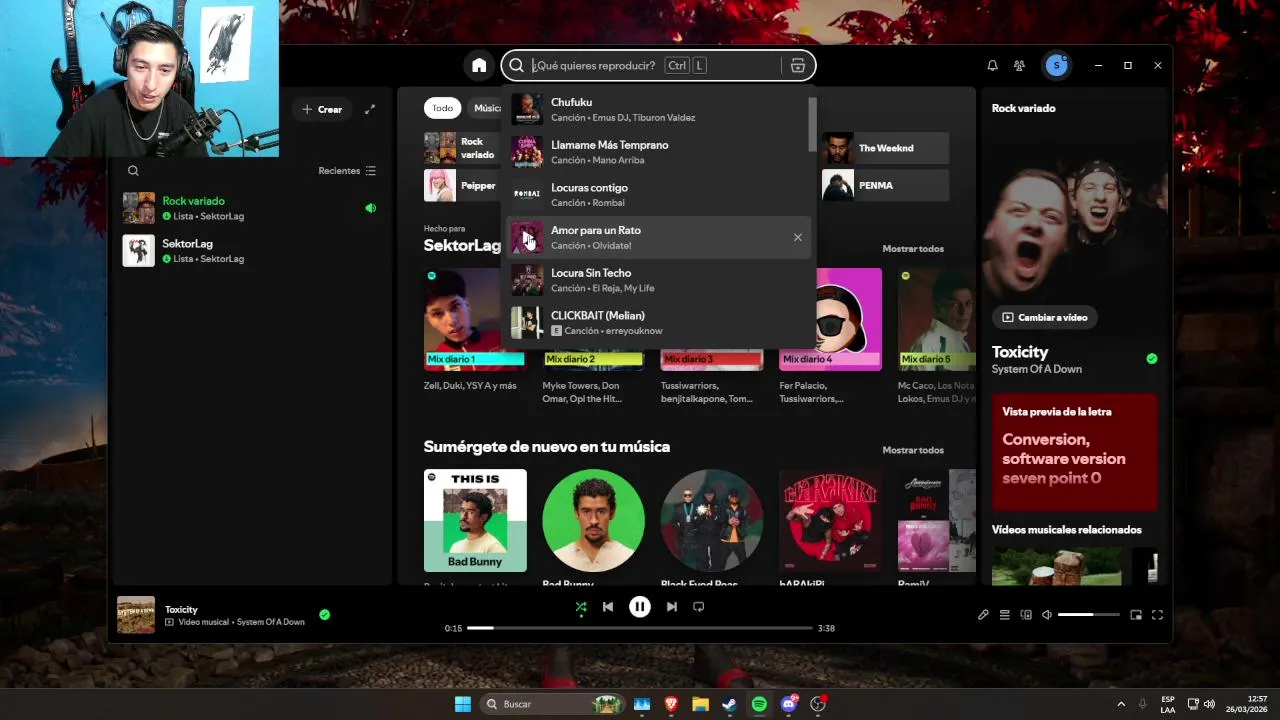
Task: Click green checkmark beside Toxicity in right panel
Action: tap(1152, 358)
